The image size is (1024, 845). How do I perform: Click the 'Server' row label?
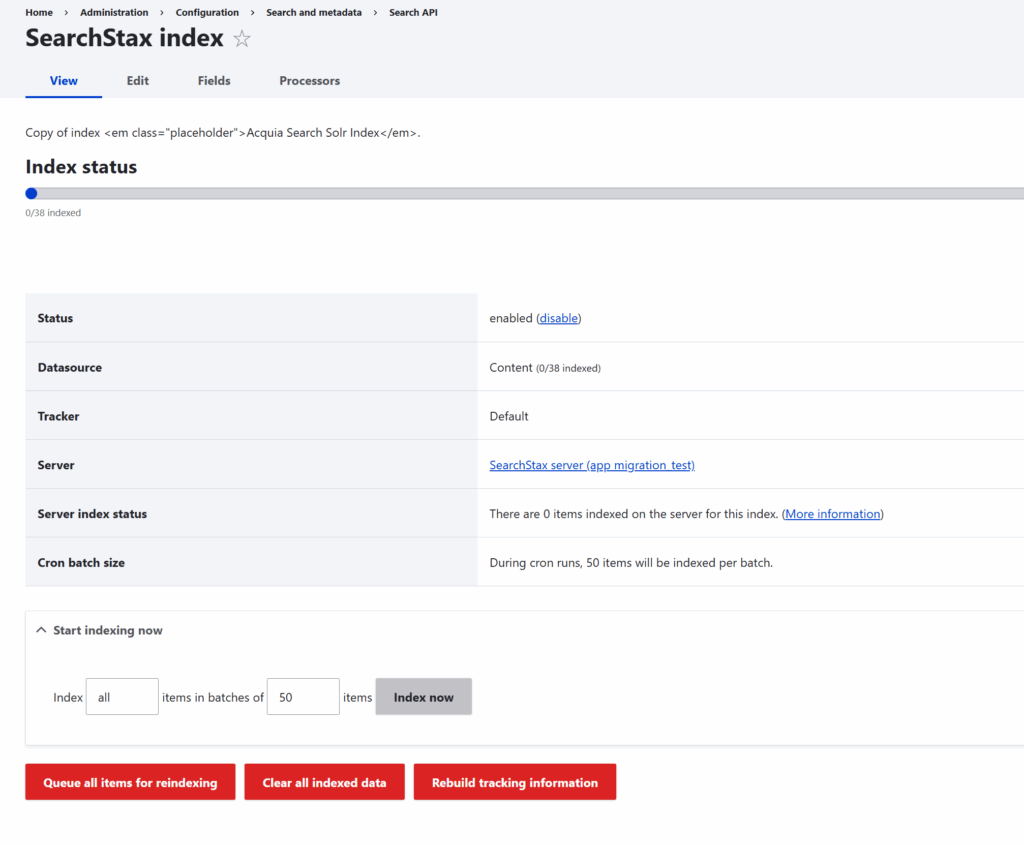click(x=56, y=465)
